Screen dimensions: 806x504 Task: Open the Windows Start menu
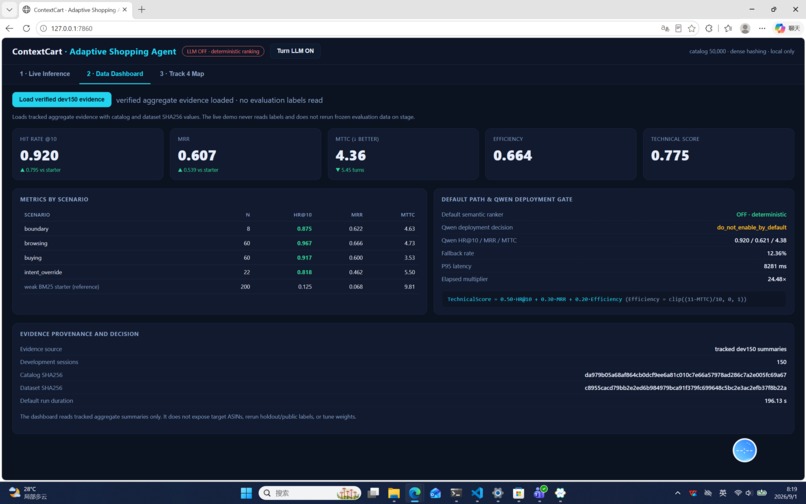tap(246, 493)
